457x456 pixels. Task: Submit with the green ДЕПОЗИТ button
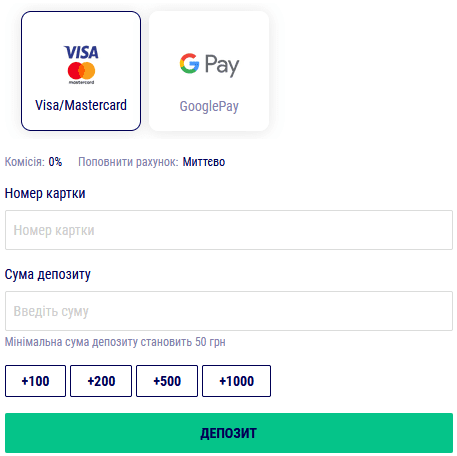[x=229, y=433]
